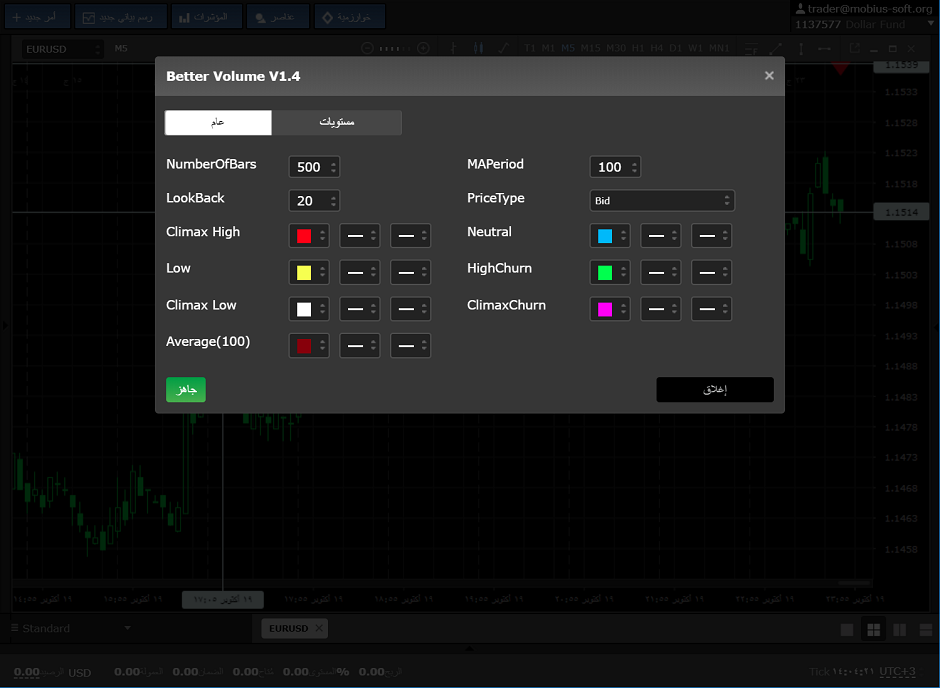Click the MAPeriod value field showing 100
The height and width of the screenshot is (688, 940).
click(x=615, y=167)
